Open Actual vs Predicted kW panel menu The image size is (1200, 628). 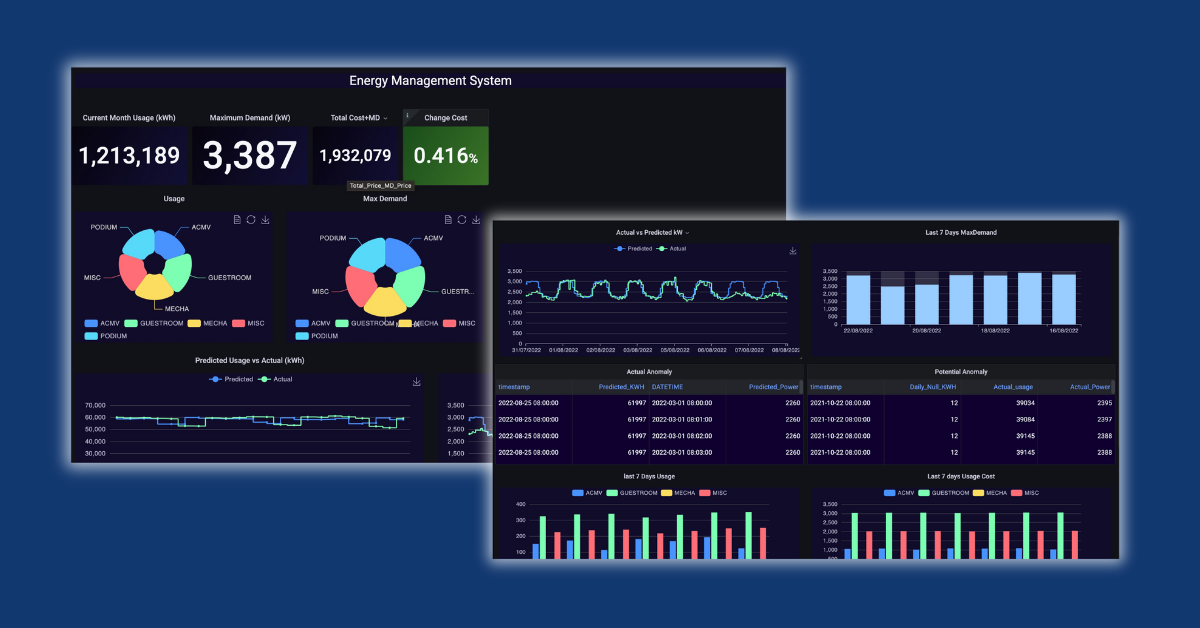687,233
